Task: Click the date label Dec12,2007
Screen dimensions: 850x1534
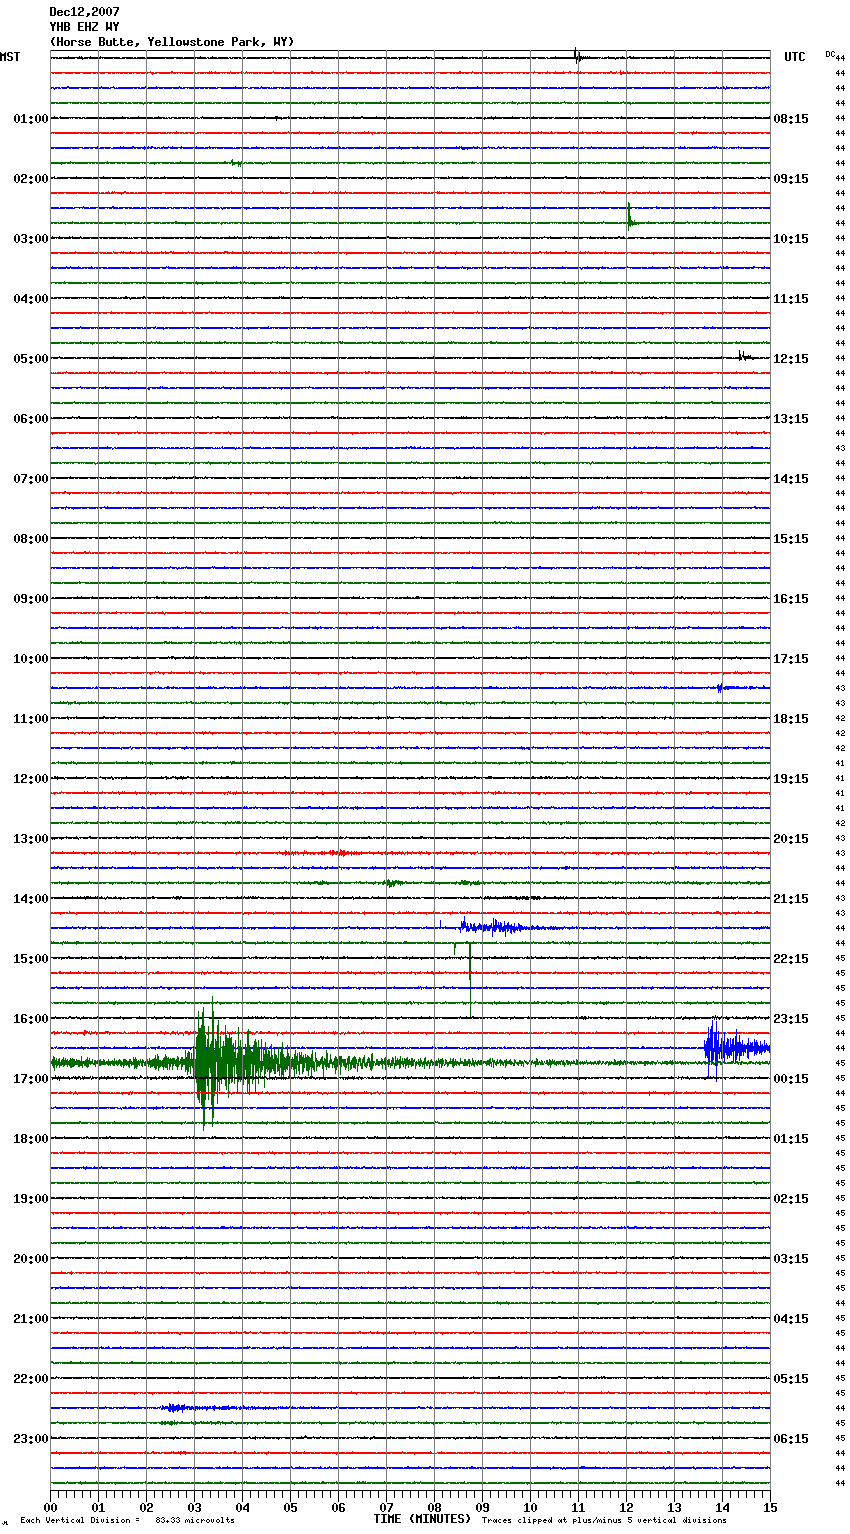Action: [x=84, y=12]
